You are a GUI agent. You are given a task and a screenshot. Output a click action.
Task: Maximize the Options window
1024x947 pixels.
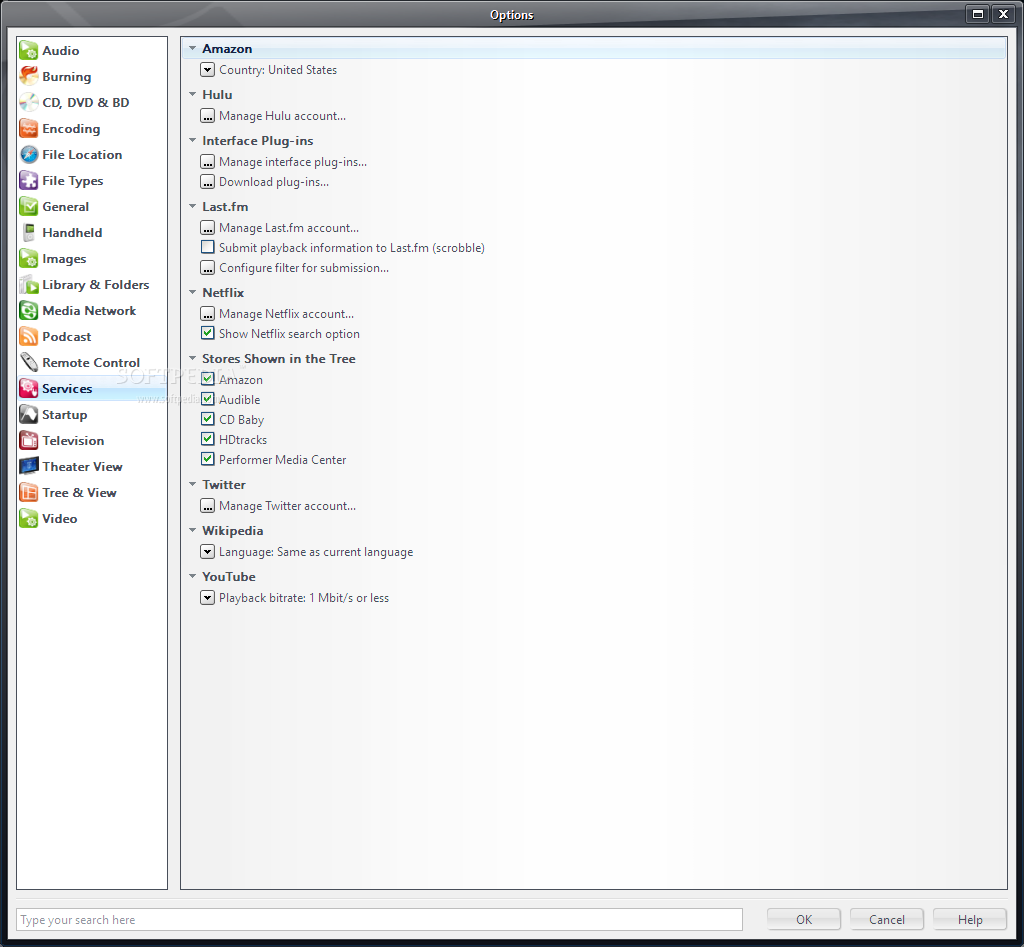[978, 14]
